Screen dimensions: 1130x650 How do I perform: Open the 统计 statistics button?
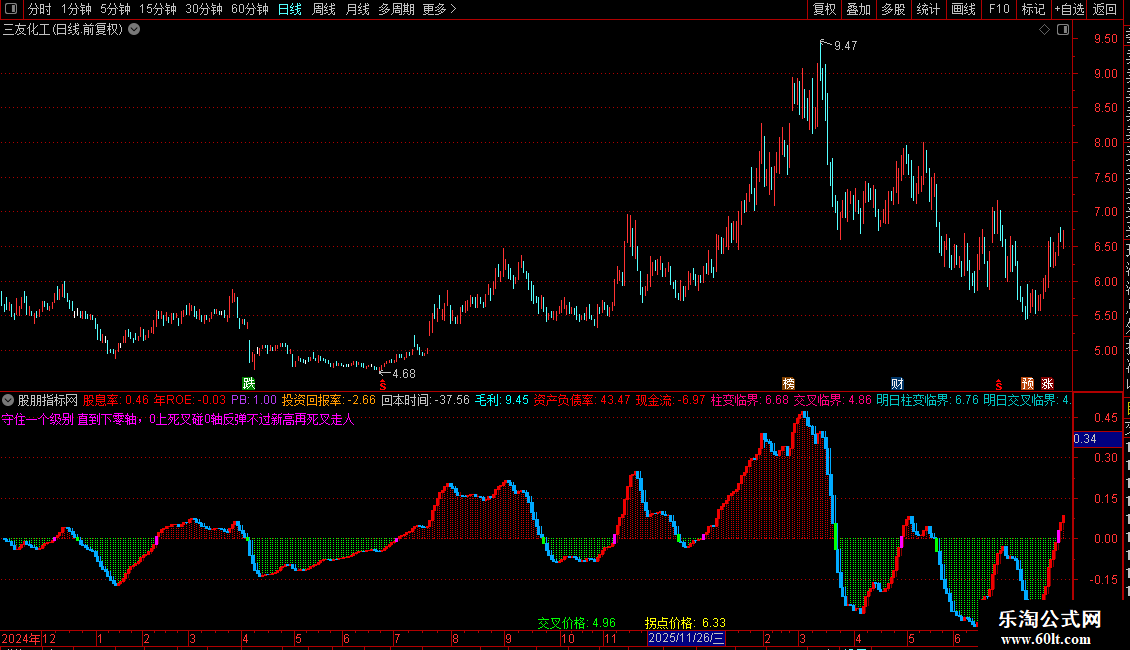tap(928, 9)
